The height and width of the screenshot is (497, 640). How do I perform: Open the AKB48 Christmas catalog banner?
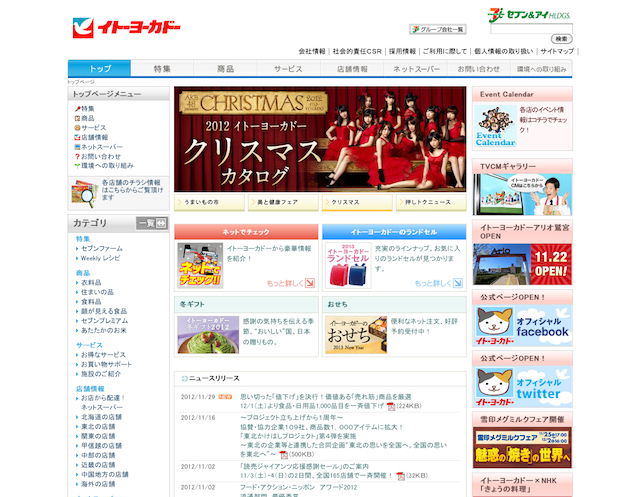(x=320, y=139)
